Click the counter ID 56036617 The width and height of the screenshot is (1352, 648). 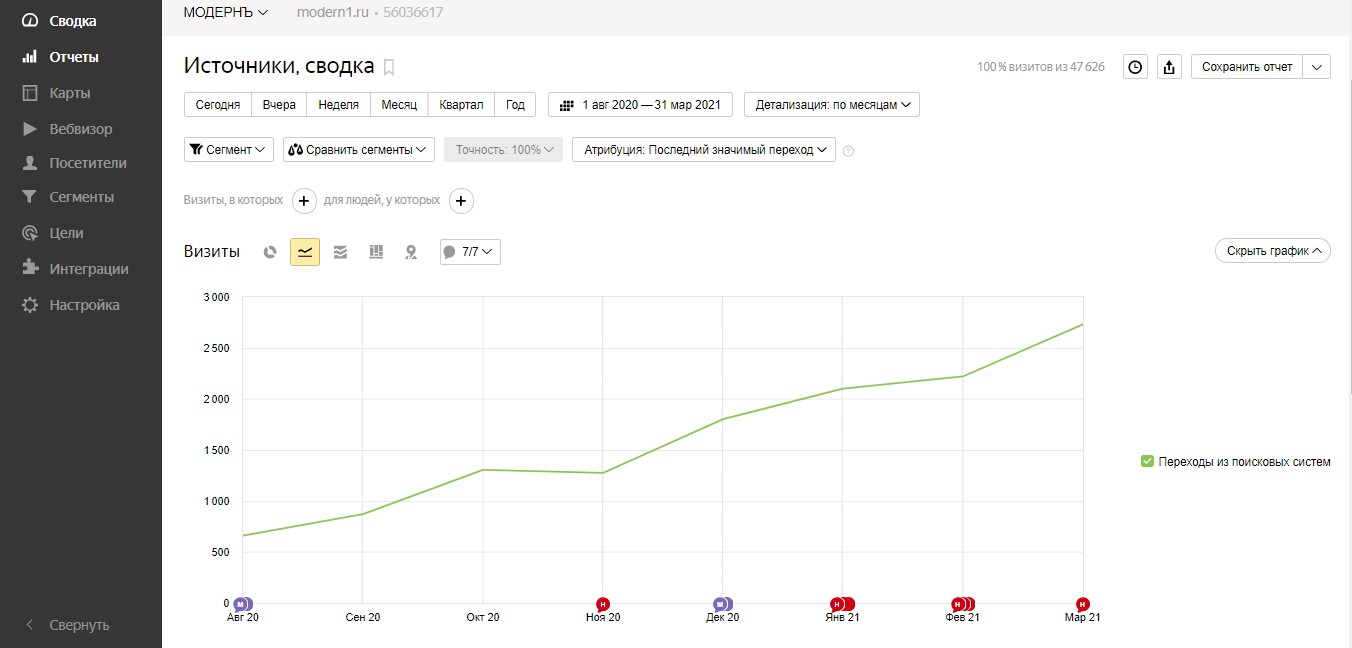[x=414, y=12]
